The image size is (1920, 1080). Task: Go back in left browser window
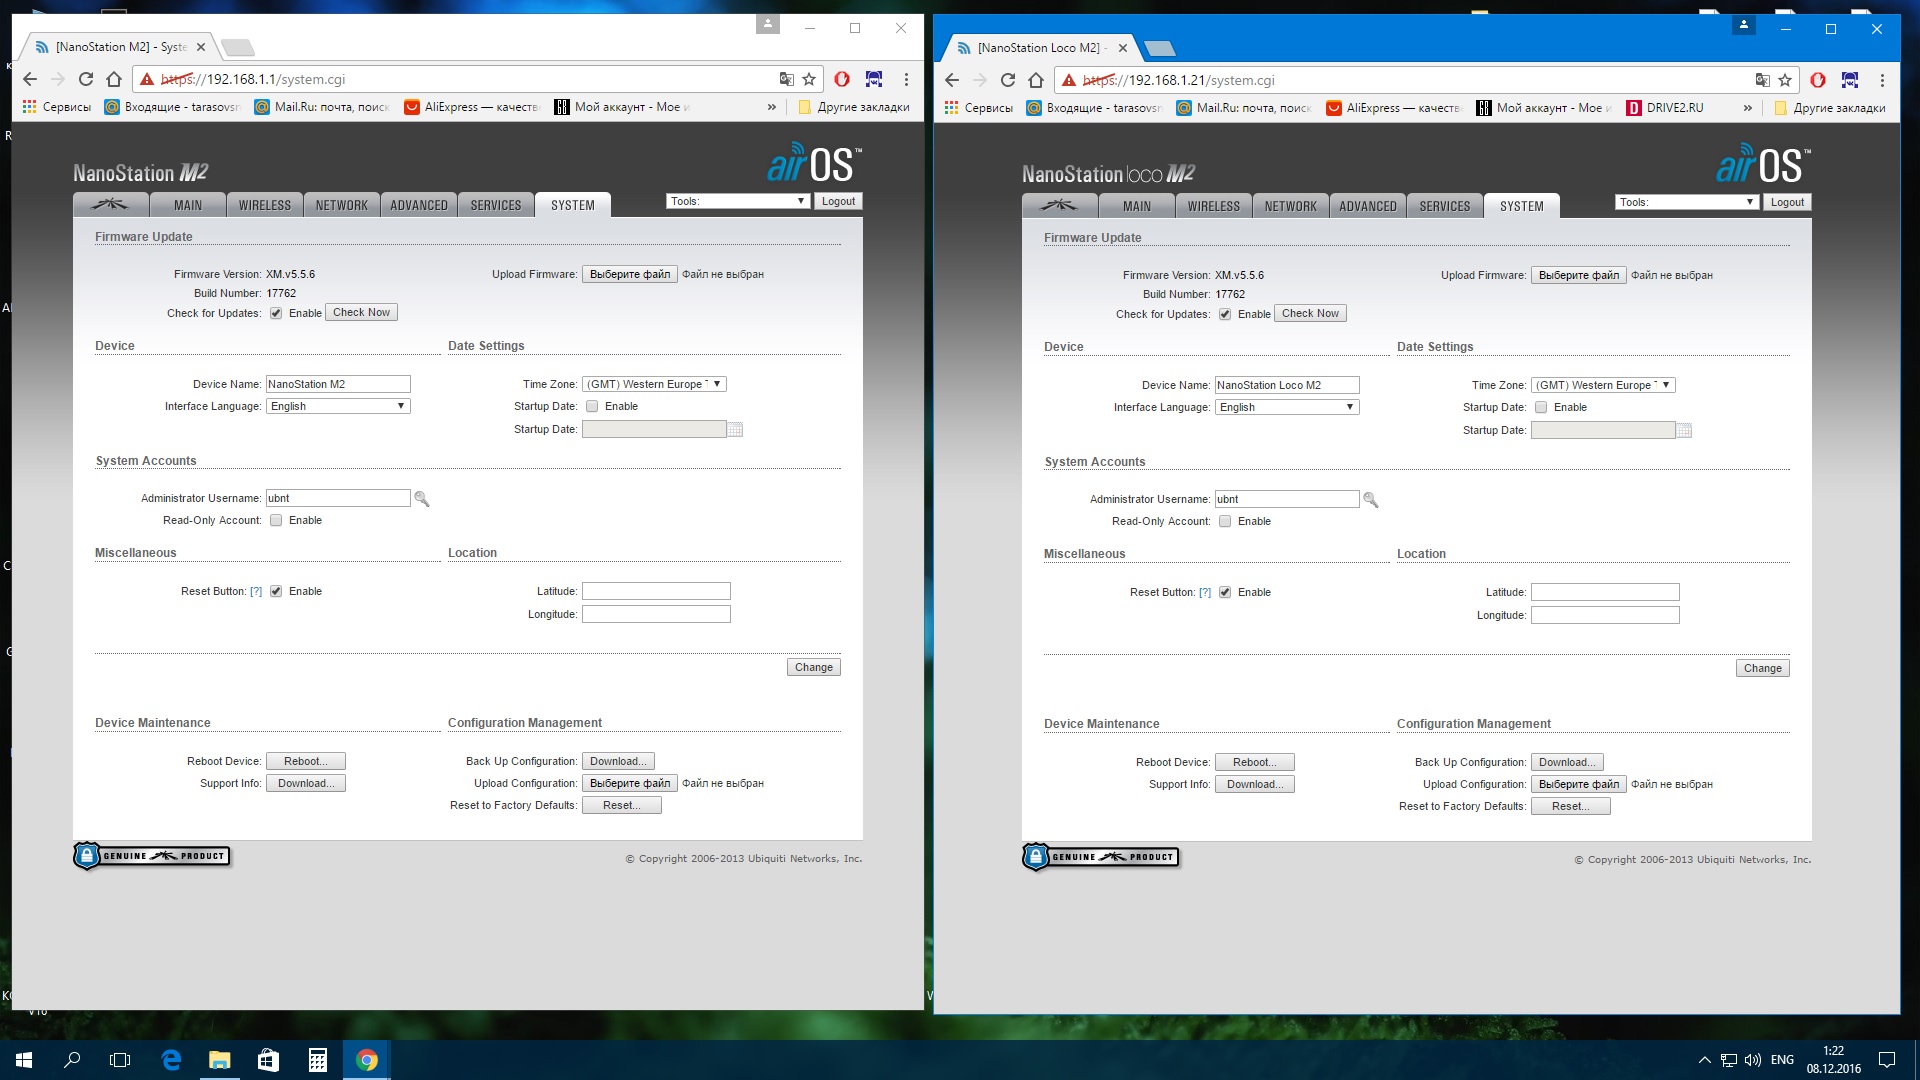click(x=30, y=79)
